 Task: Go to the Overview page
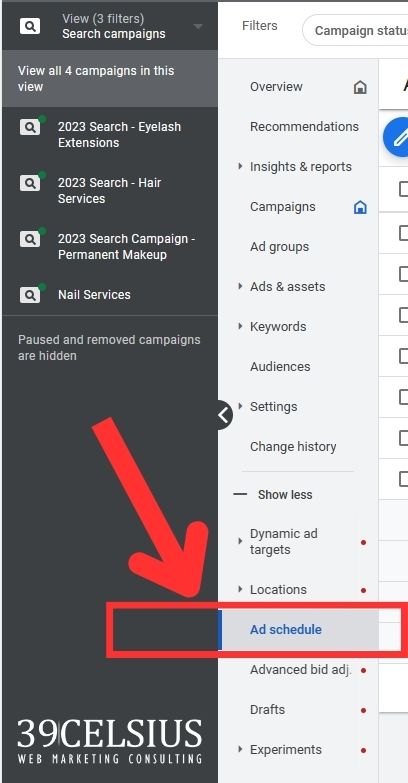pyautogui.click(x=276, y=87)
